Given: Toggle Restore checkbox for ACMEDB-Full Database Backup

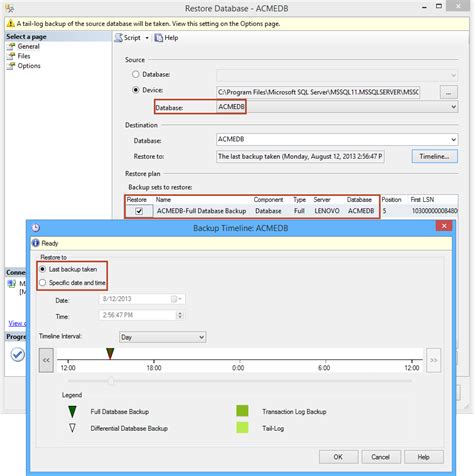Looking at the screenshot, I should tap(139, 211).
